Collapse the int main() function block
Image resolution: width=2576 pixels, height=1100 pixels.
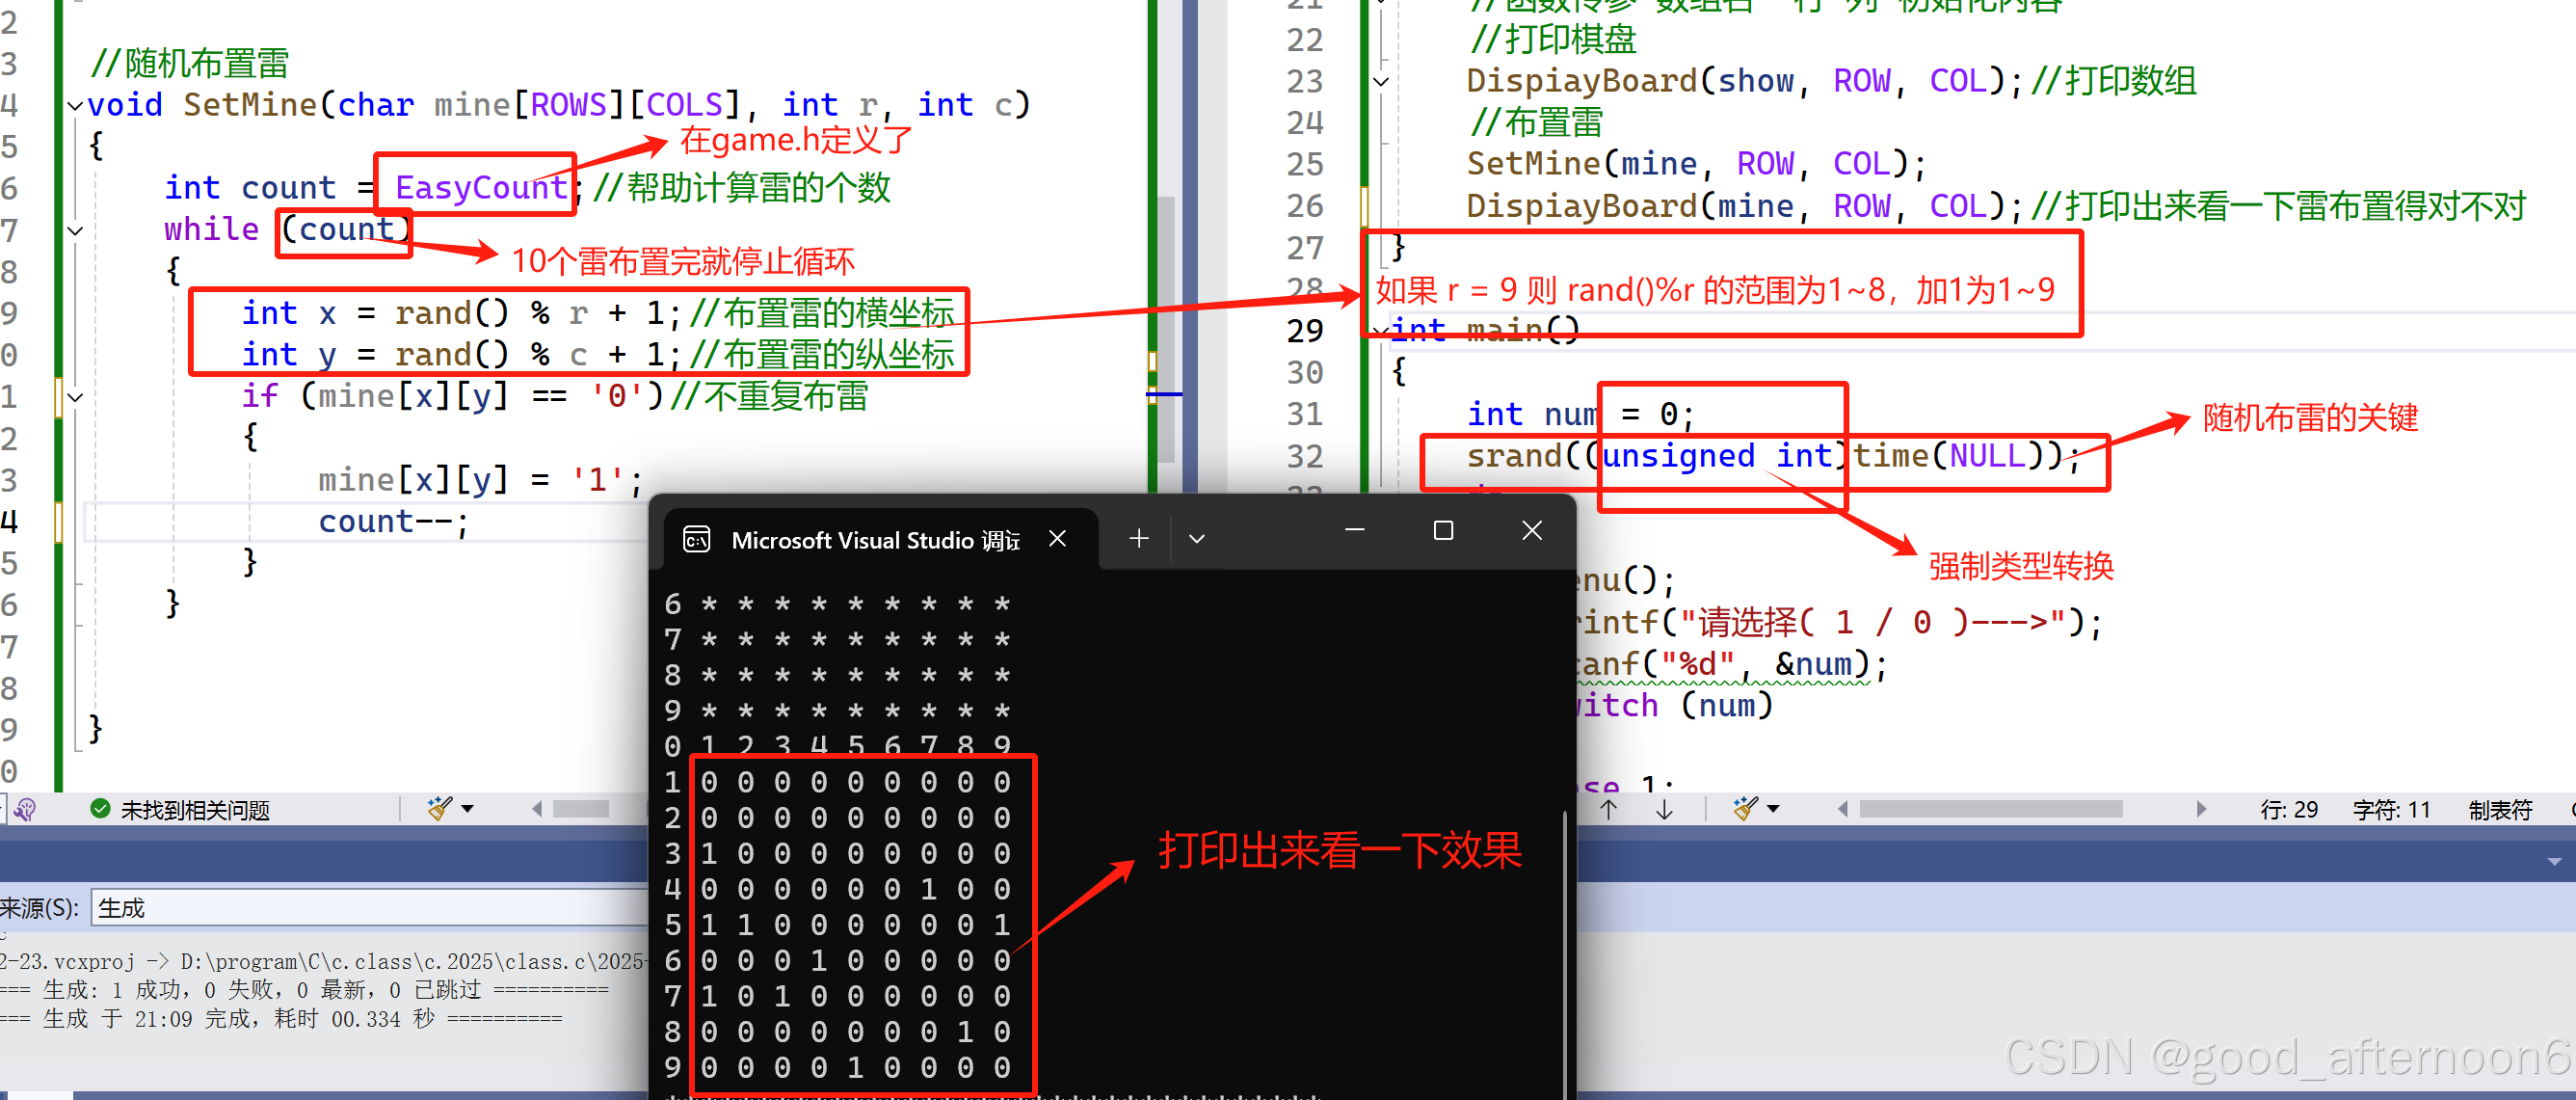pos(1380,330)
